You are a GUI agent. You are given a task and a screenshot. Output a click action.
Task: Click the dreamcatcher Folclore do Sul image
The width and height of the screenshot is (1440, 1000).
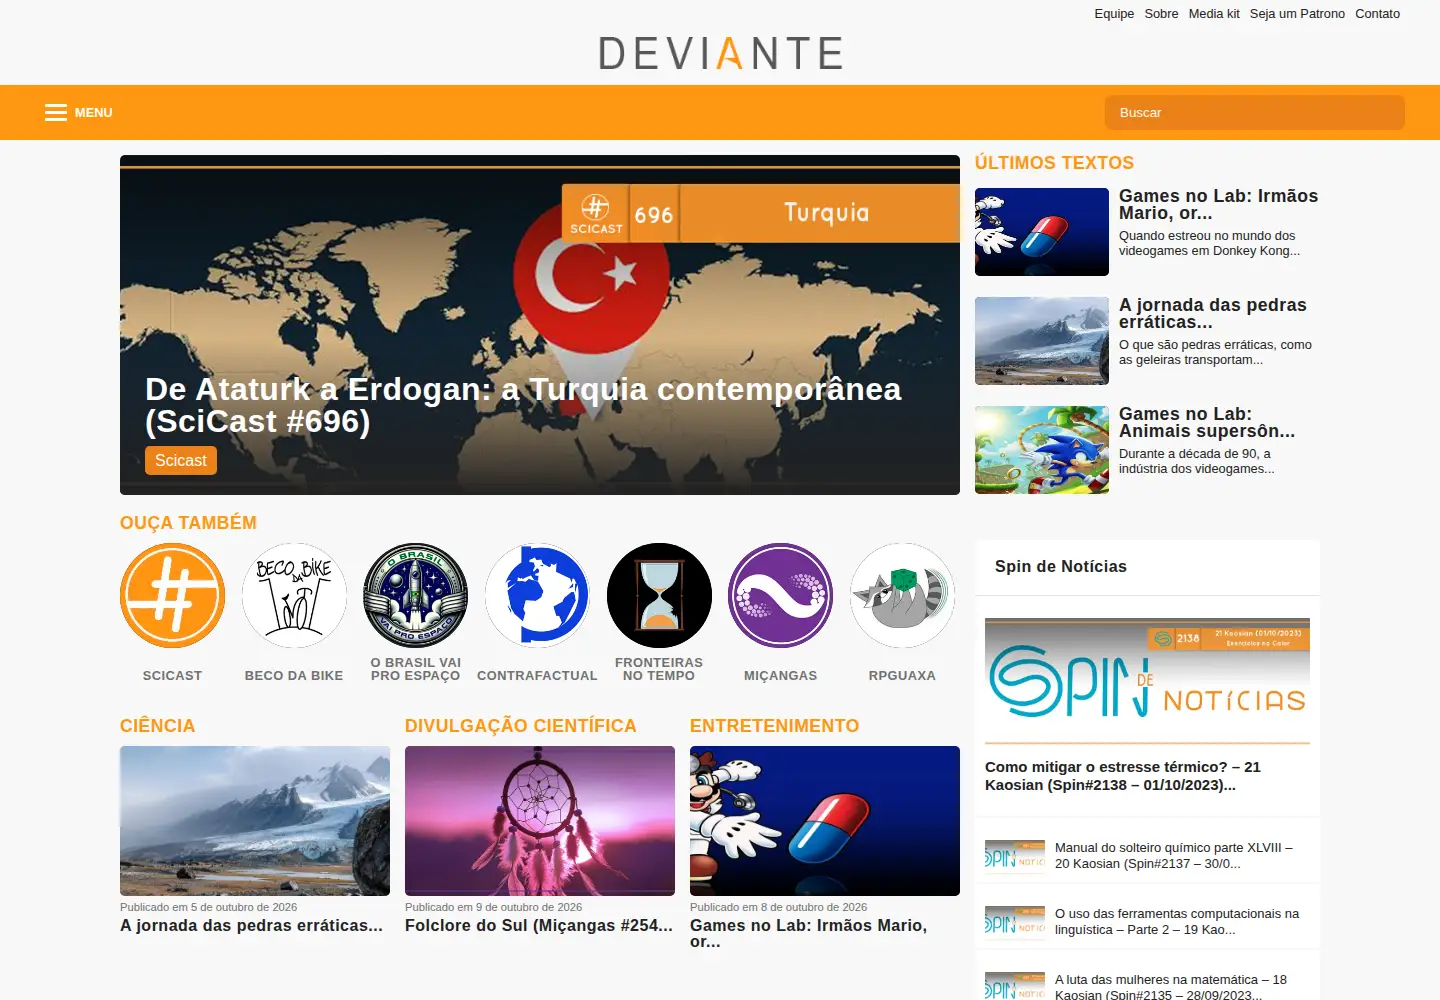pyautogui.click(x=540, y=821)
